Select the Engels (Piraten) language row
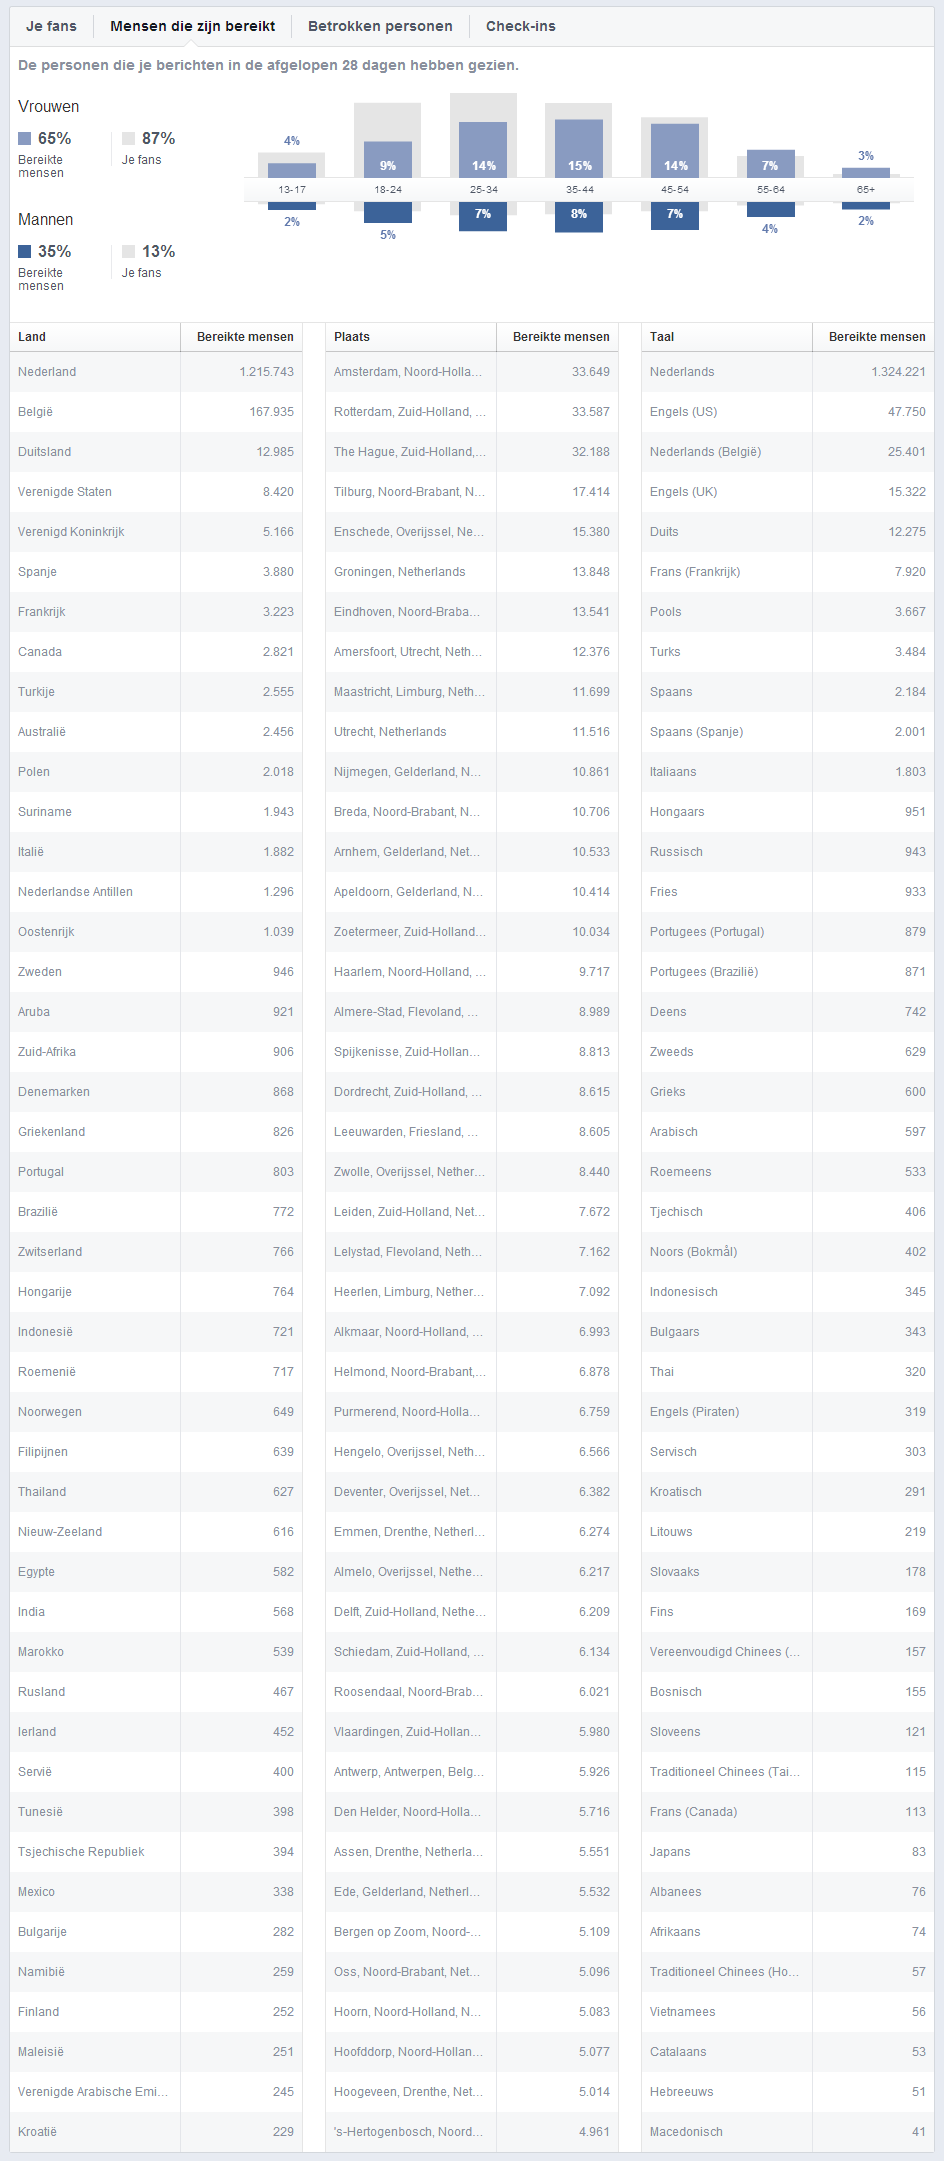This screenshot has width=944, height=2161. coord(788,1412)
